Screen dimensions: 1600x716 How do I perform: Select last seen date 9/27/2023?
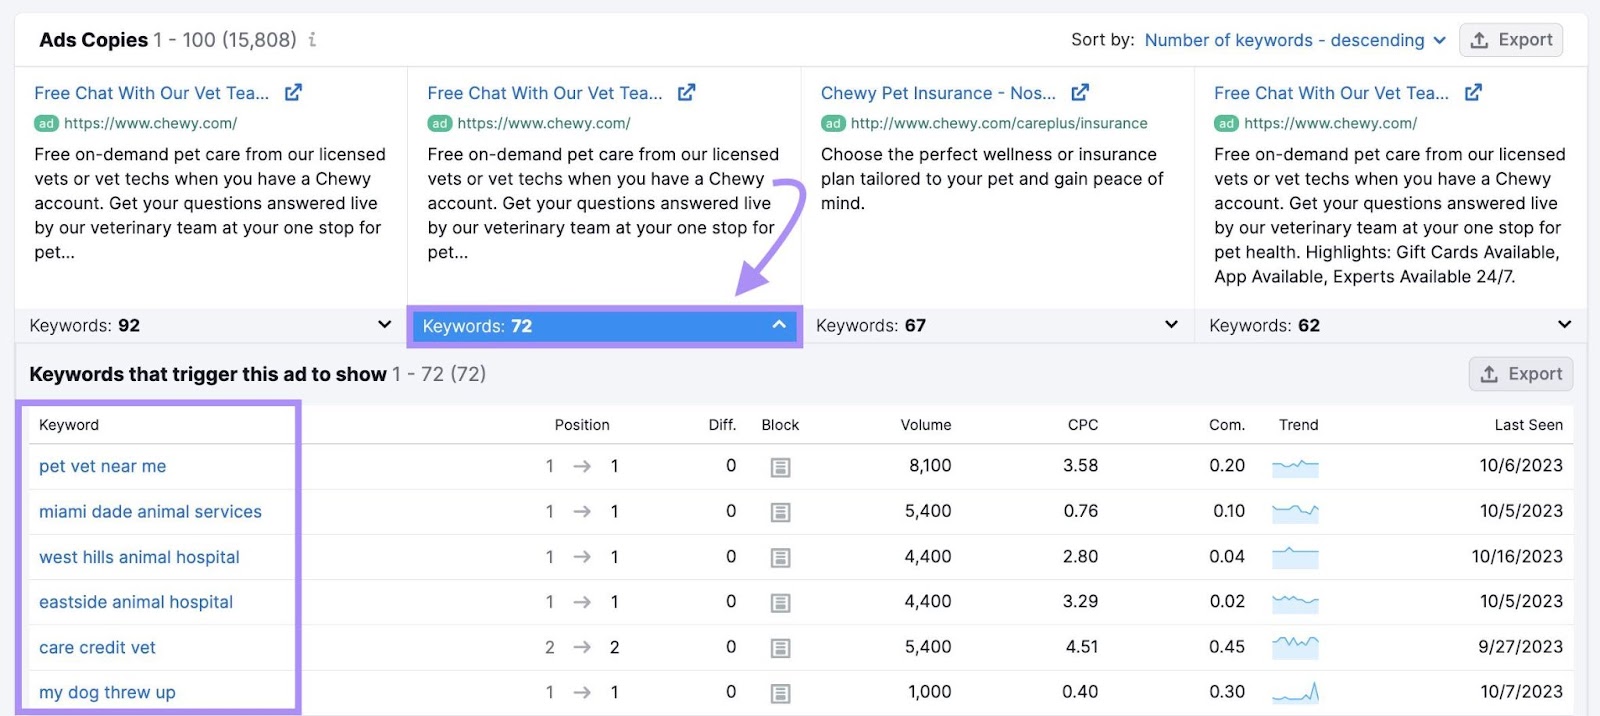1521,647
